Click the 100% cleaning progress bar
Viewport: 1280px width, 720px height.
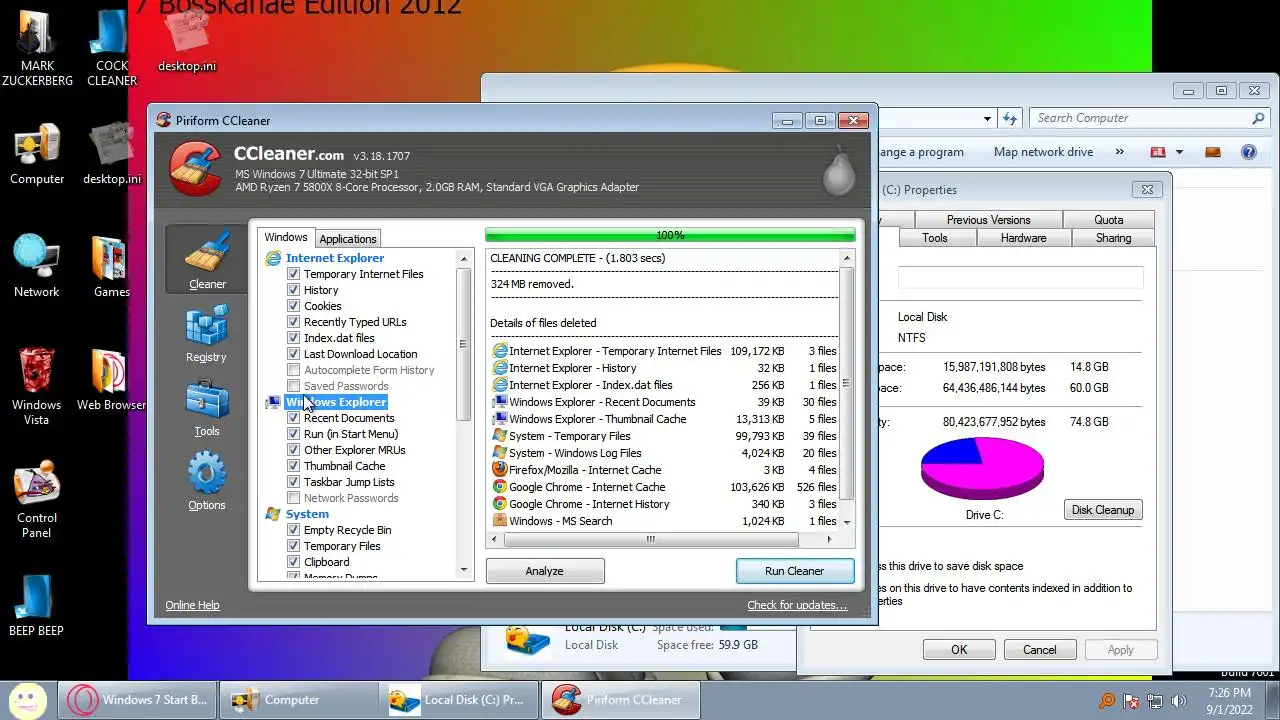click(x=670, y=235)
